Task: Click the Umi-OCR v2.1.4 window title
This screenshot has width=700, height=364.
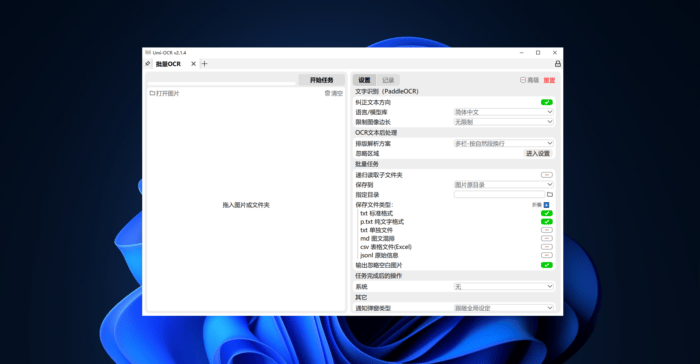Action: (170, 53)
